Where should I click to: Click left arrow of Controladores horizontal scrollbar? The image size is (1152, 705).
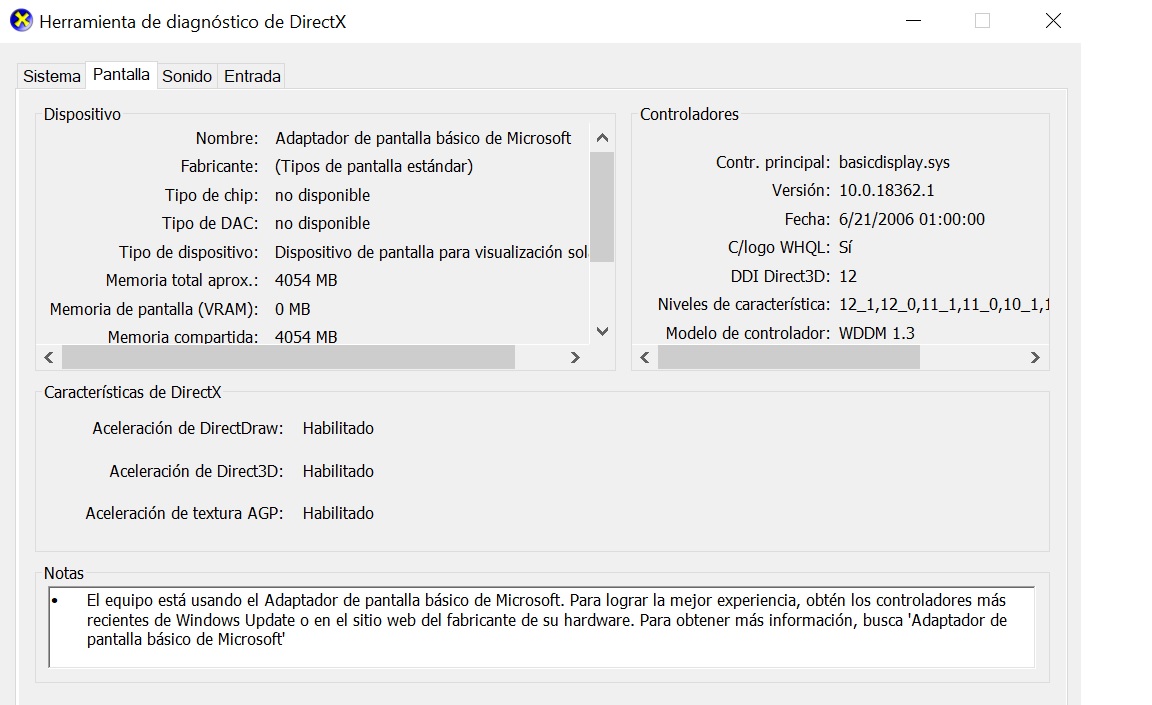click(645, 358)
